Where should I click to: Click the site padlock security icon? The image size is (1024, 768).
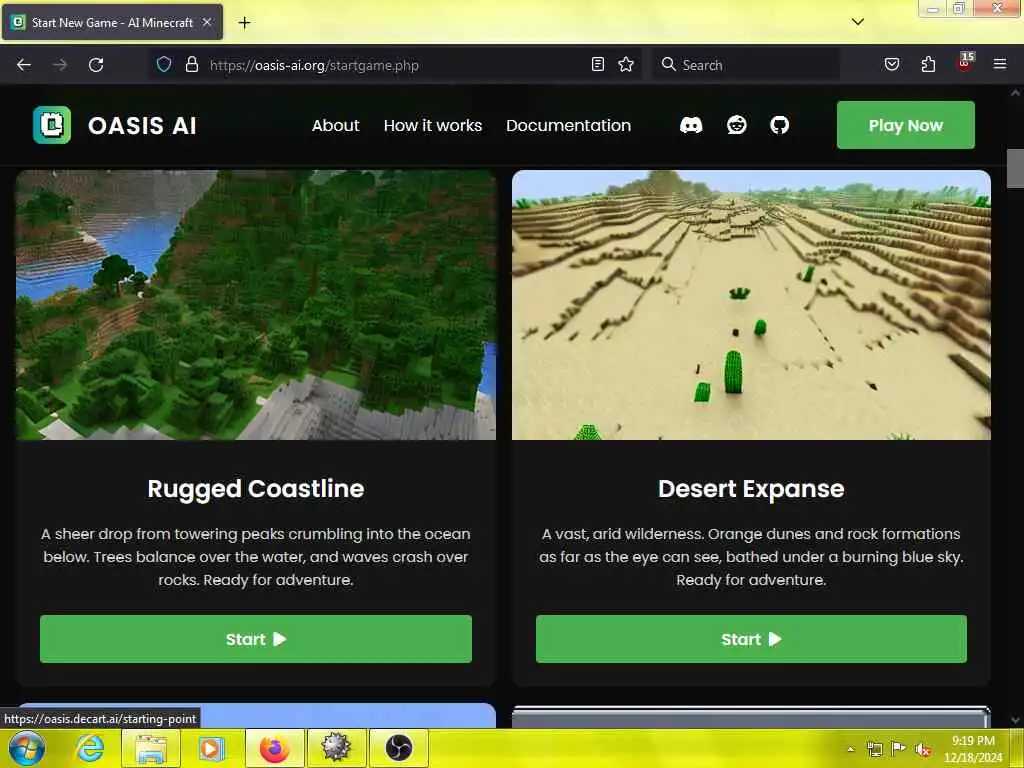click(x=191, y=64)
